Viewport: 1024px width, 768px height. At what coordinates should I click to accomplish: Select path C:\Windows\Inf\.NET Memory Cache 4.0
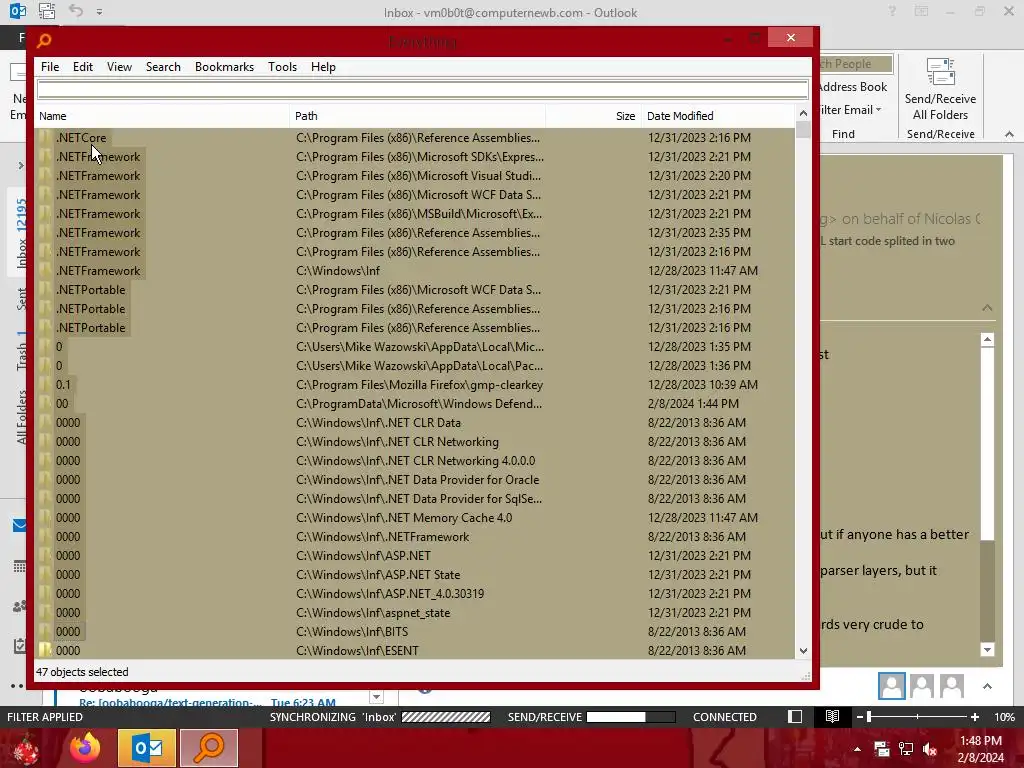click(404, 518)
